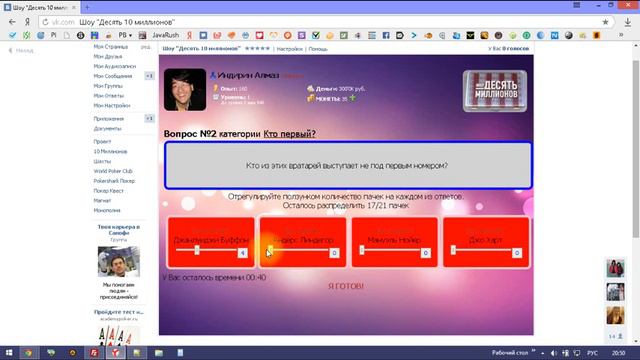This screenshot has width=640, height=360.
Task: Open the blue N bookmark icon
Action: (554, 36)
